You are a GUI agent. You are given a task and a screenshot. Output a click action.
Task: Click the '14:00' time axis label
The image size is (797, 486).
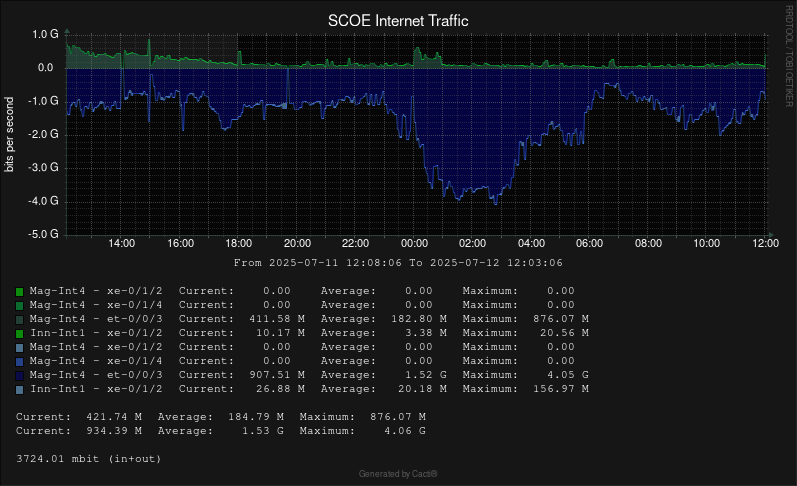pyautogui.click(x=121, y=244)
